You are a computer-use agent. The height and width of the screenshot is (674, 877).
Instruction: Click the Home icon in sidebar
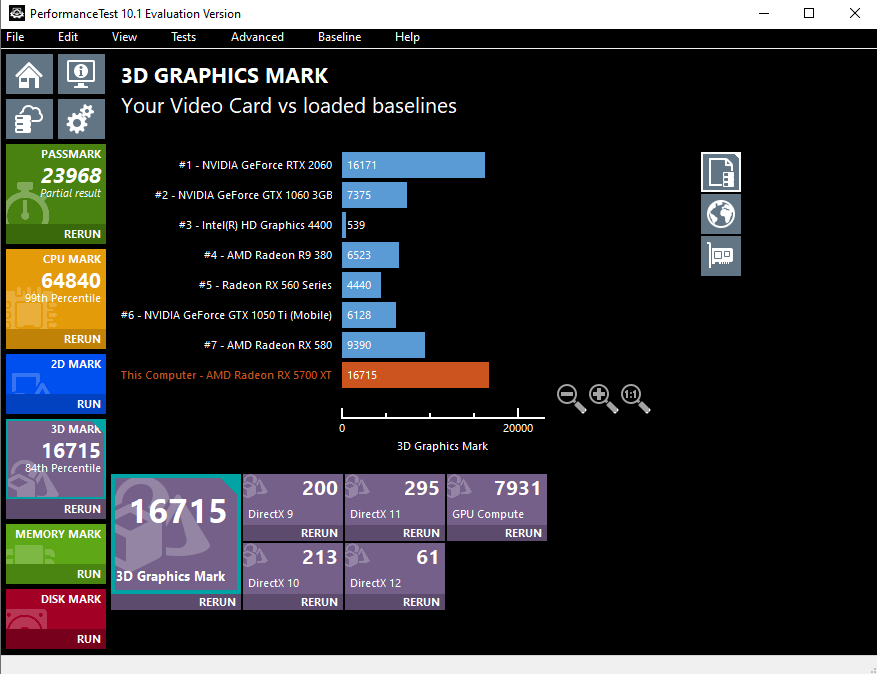pos(30,74)
